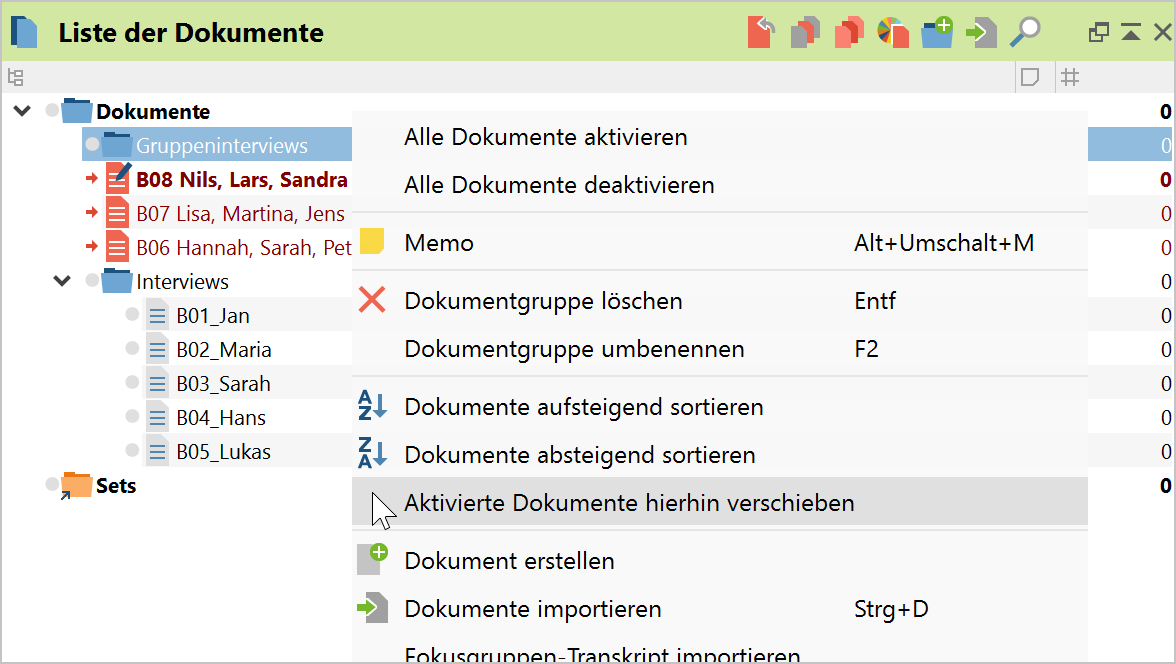Click the memo column header icon

pyautogui.click(x=1030, y=77)
